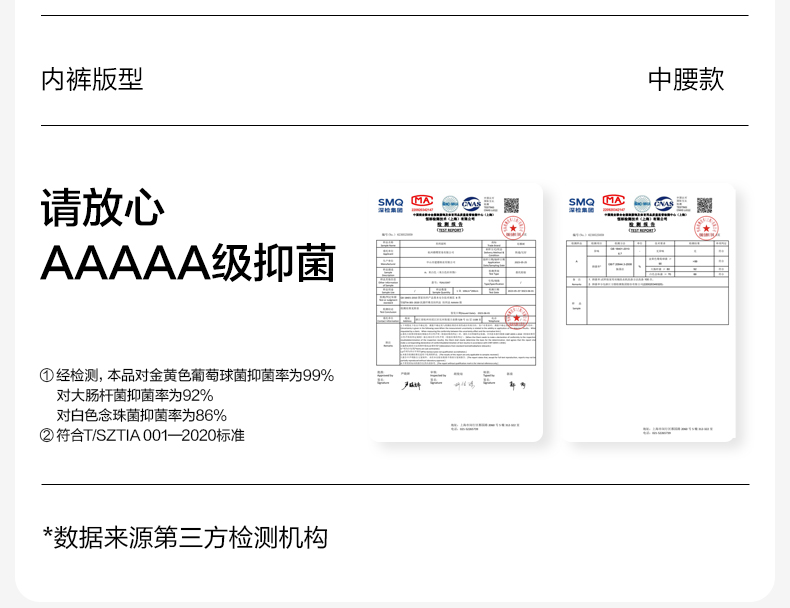790x608 pixels.
Task: Click the SMQ logo on the second report
Action: pos(582,204)
